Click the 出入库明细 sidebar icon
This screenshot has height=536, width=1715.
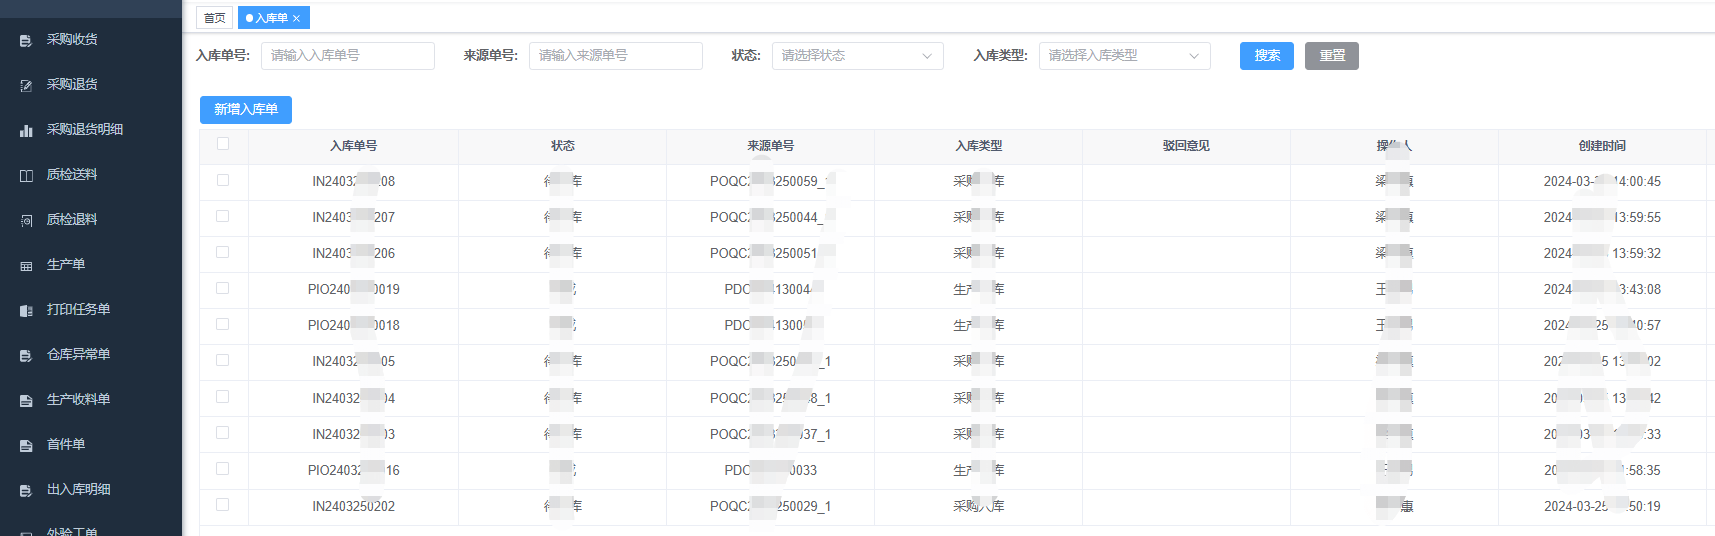[x=26, y=491]
